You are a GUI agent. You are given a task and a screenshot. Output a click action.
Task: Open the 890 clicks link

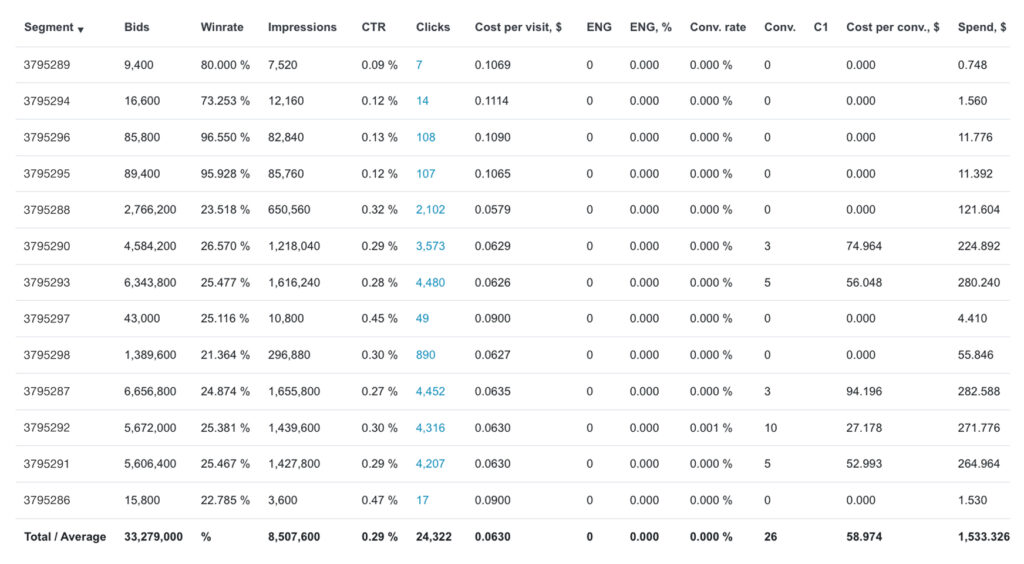[426, 355]
